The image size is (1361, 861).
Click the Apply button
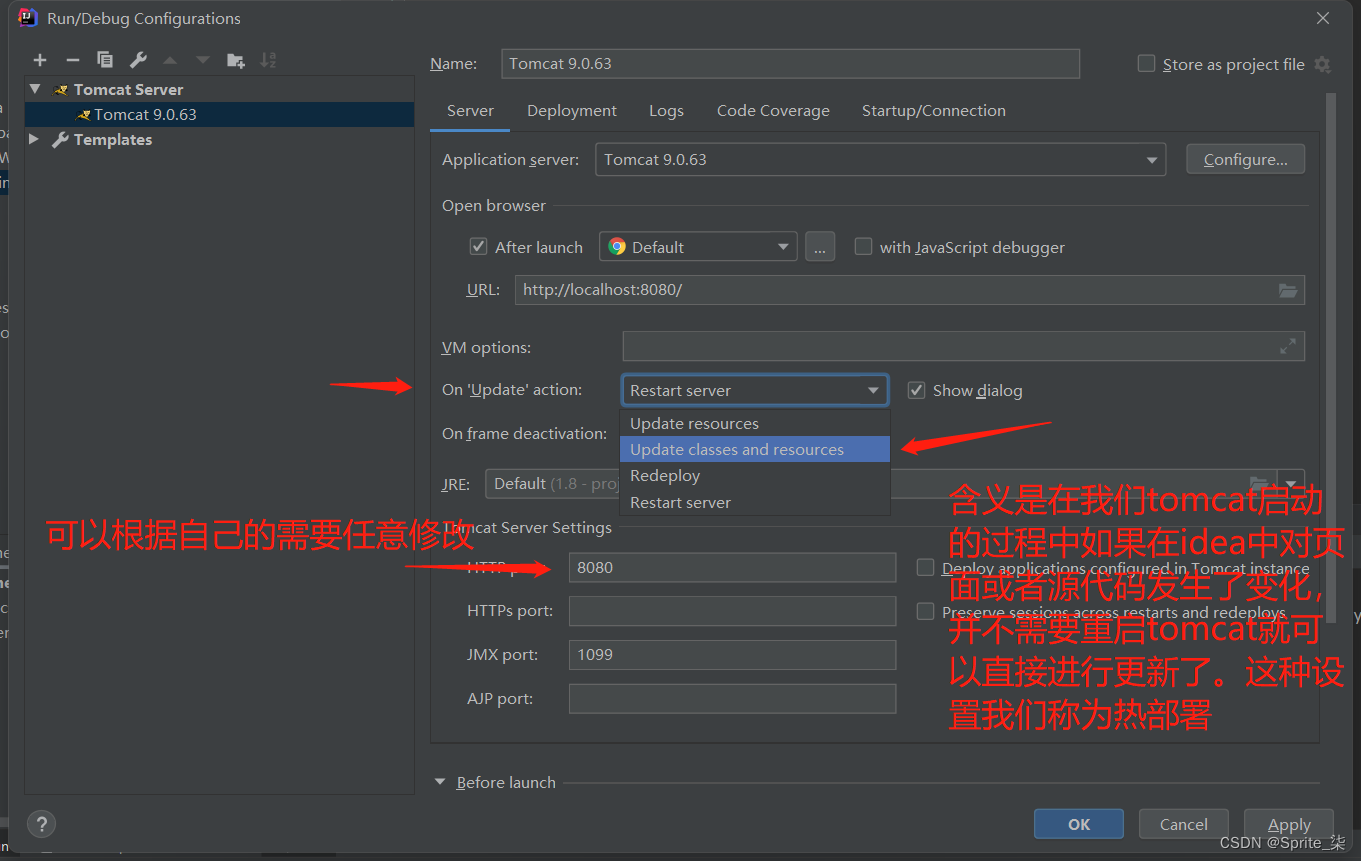[x=1289, y=824]
